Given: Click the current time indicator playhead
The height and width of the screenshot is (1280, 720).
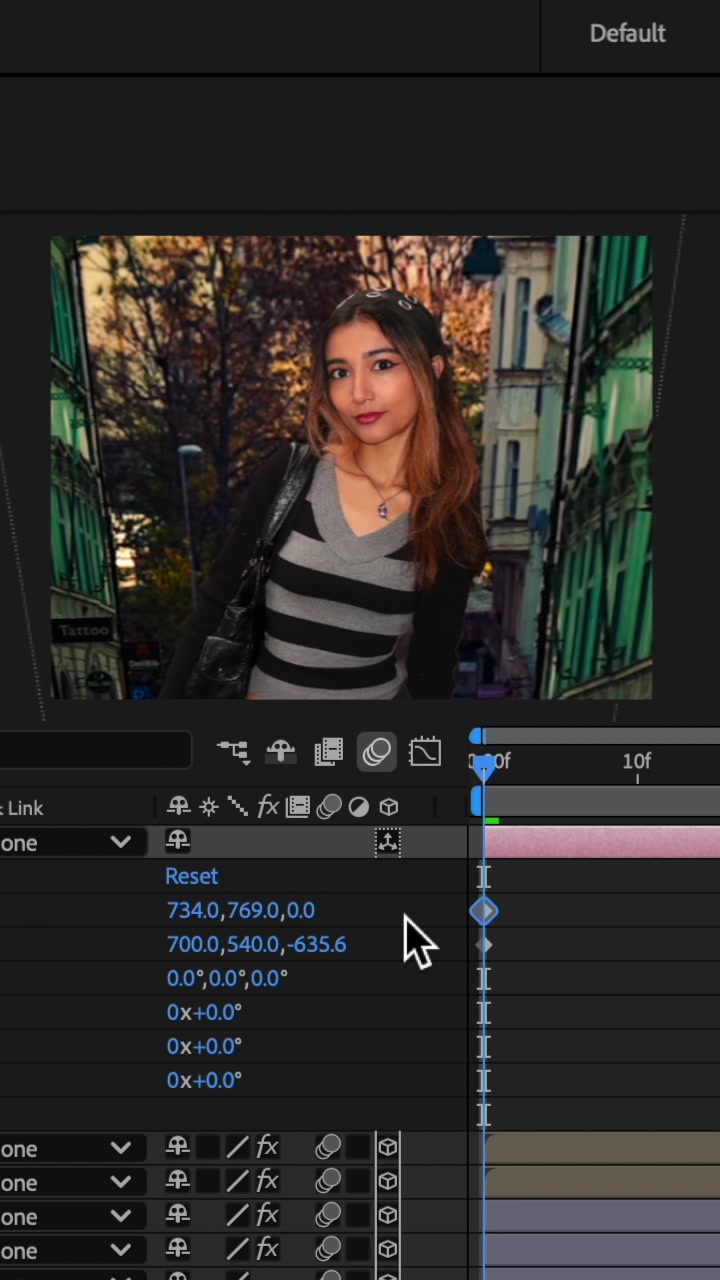Looking at the screenshot, I should pyautogui.click(x=484, y=766).
